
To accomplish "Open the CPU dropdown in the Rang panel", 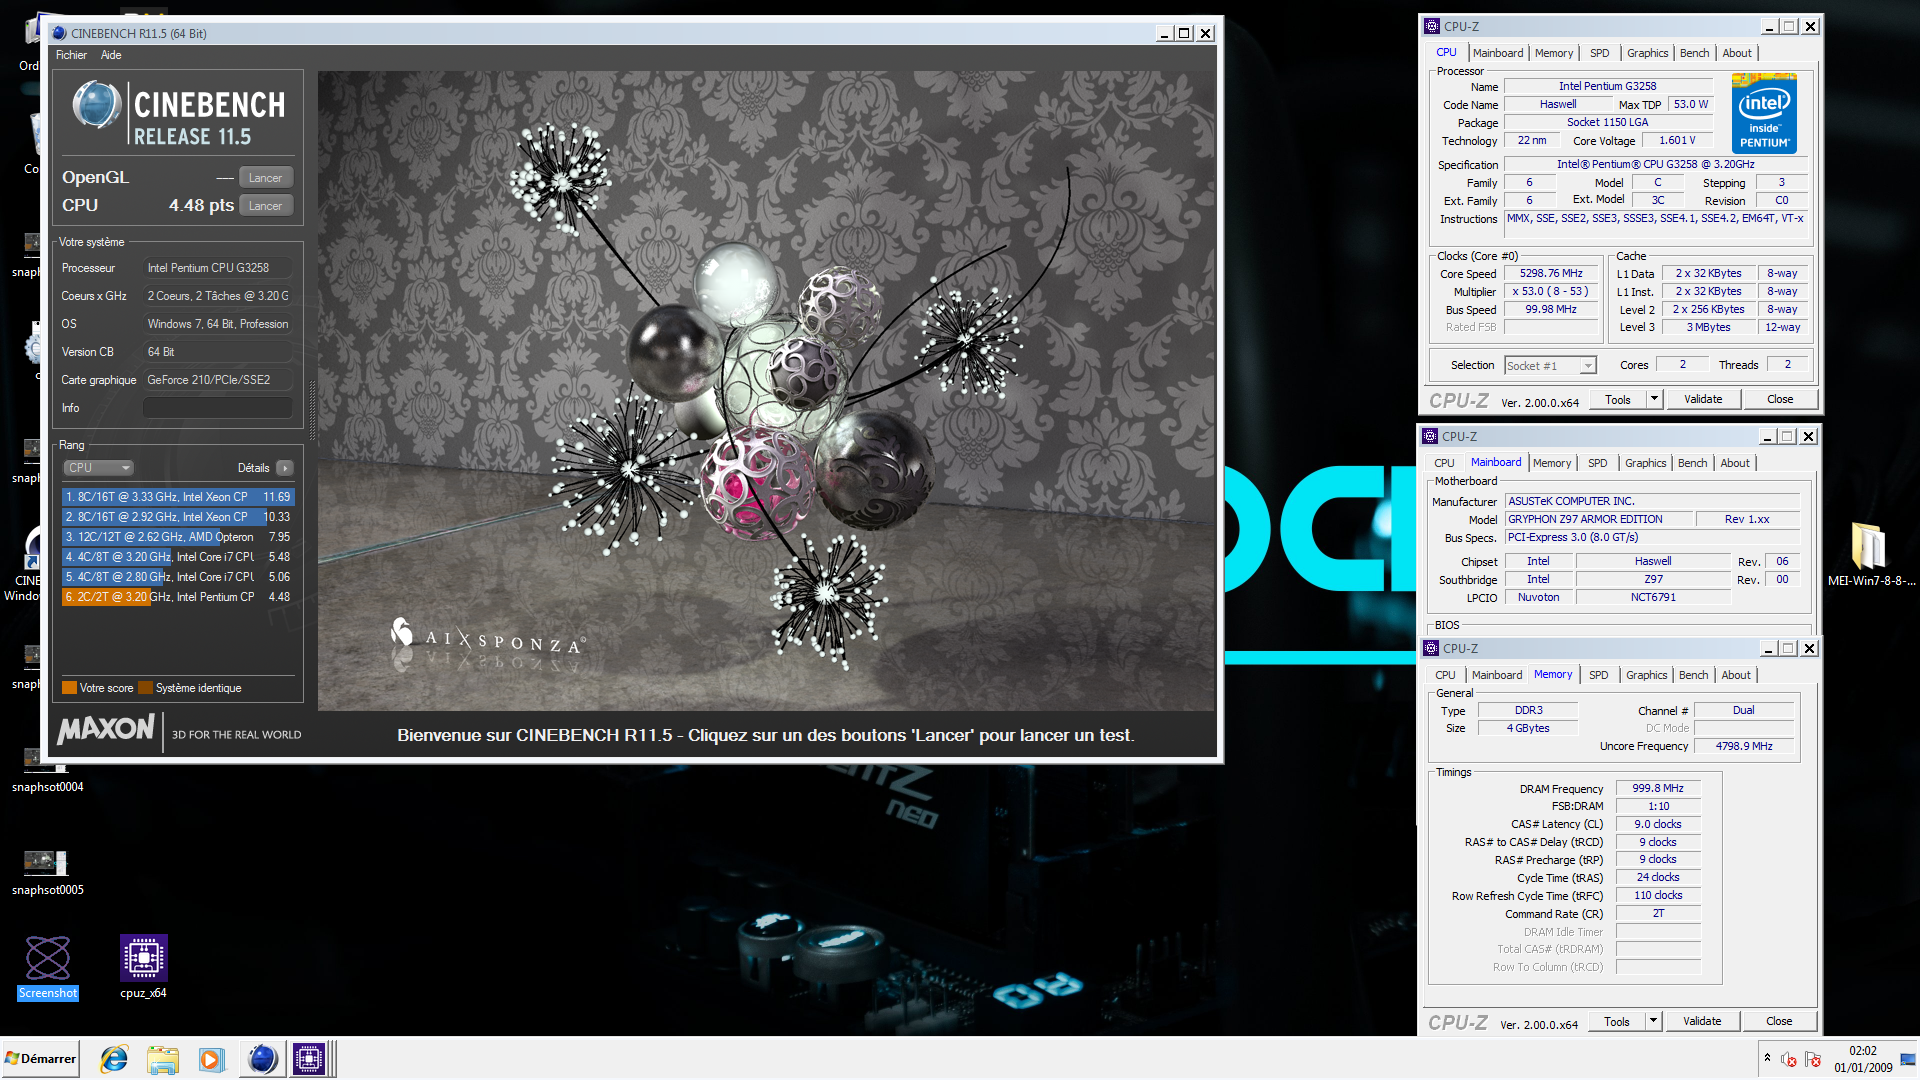I will pyautogui.click(x=98, y=468).
